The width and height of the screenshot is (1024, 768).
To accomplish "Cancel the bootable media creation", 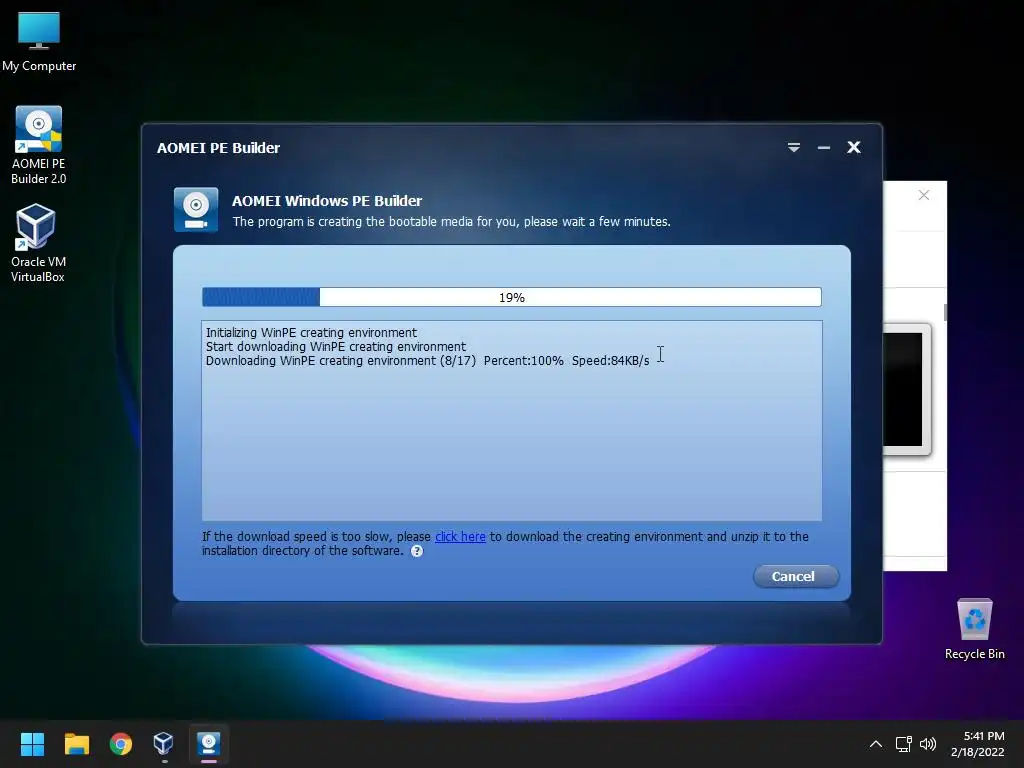I will [795, 576].
